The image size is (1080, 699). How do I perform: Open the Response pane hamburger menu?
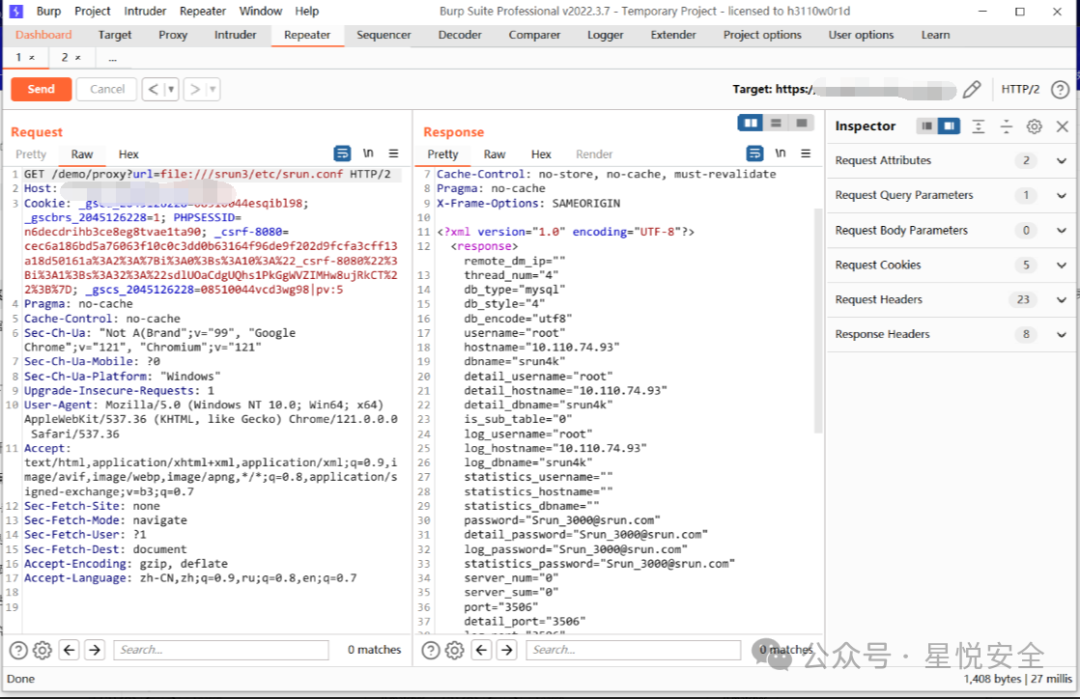click(x=805, y=154)
